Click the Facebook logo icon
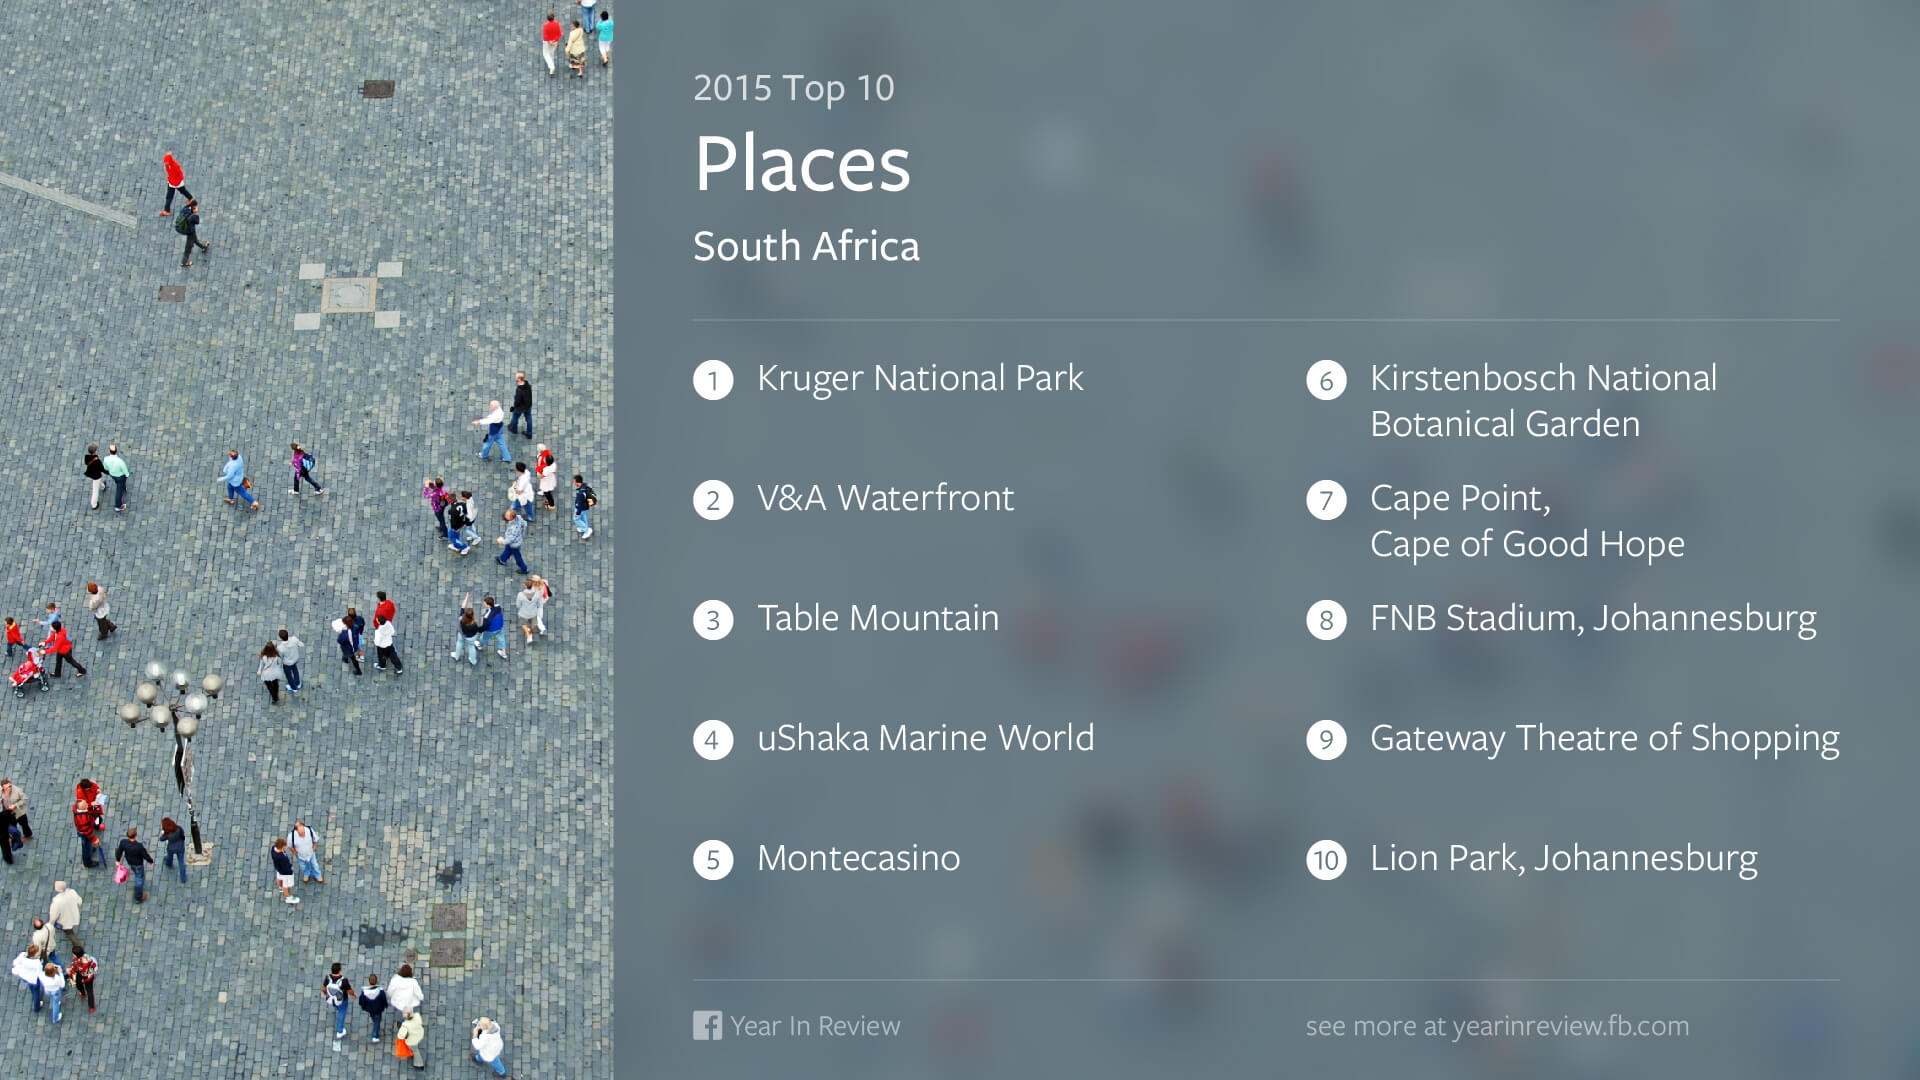 coord(707,1025)
